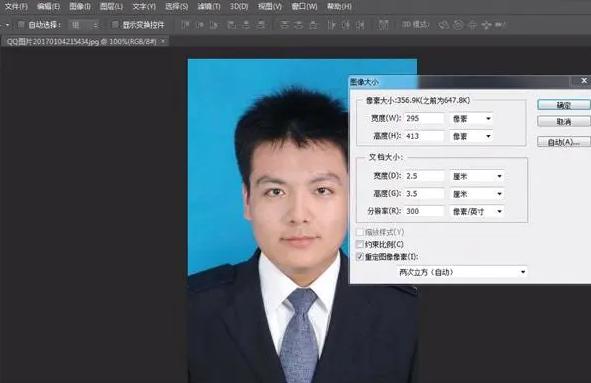Screen dimensions: 591x383
Task: Click the align right edges icon
Action: (x=260, y=25)
